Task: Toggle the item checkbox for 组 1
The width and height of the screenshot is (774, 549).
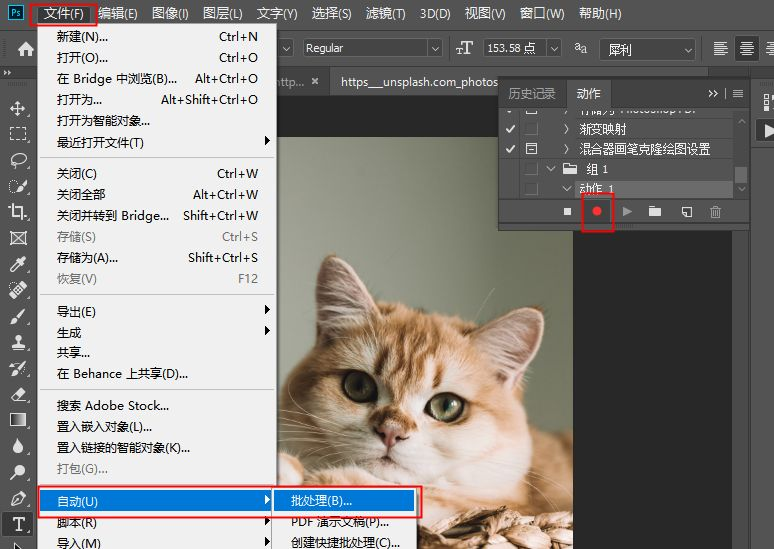Action: [510, 169]
